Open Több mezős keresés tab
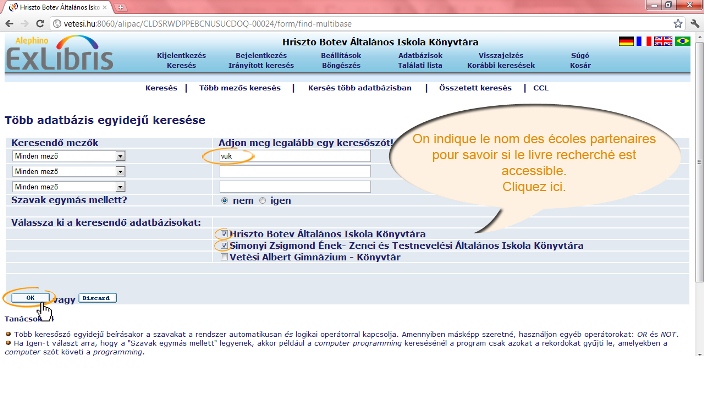Image resolution: width=704 pixels, height=396 pixels. [x=240, y=88]
